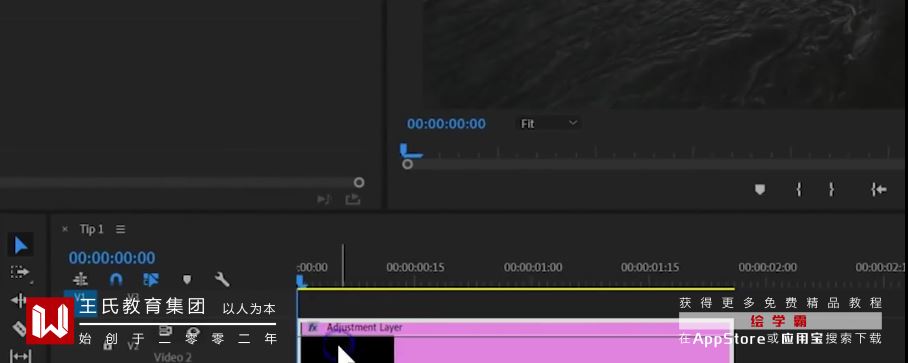Toggle Linked Selection in timeline
908x363 pixels.
tap(151, 280)
